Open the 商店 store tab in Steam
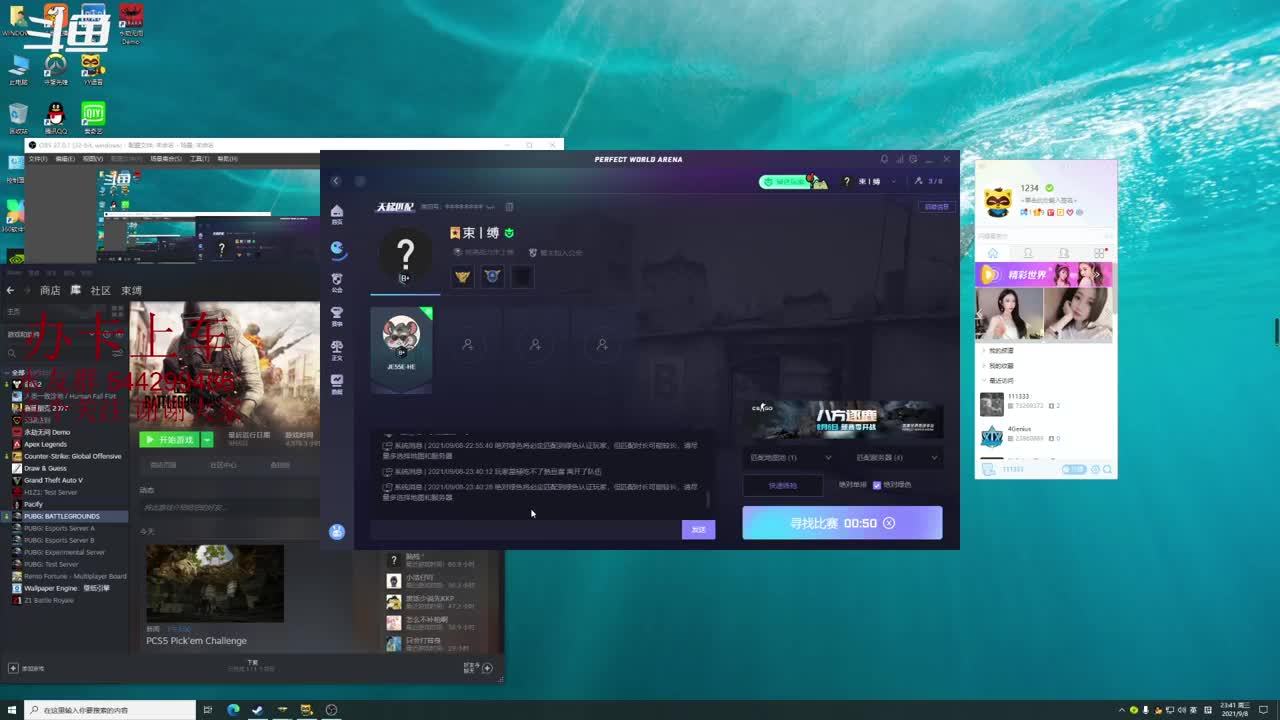Screen dimensions: 1280x720 coord(50,290)
